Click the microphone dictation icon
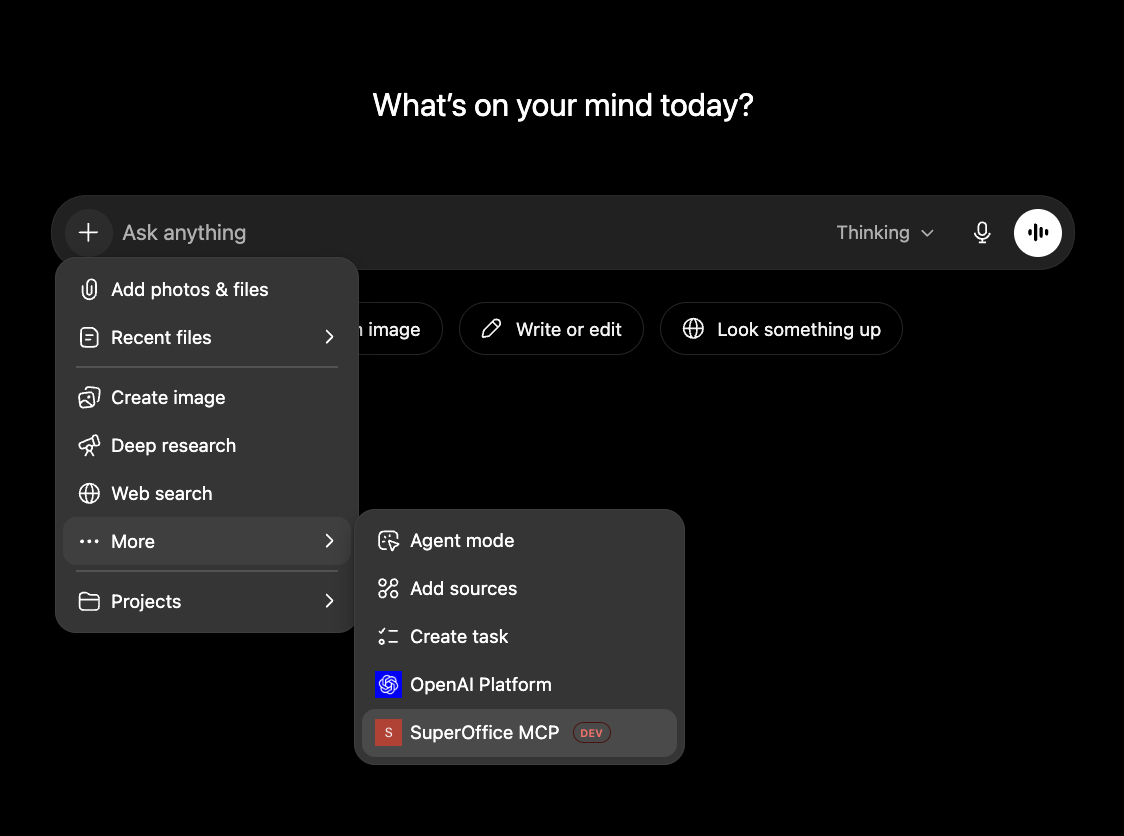1124x836 pixels. click(x=982, y=232)
